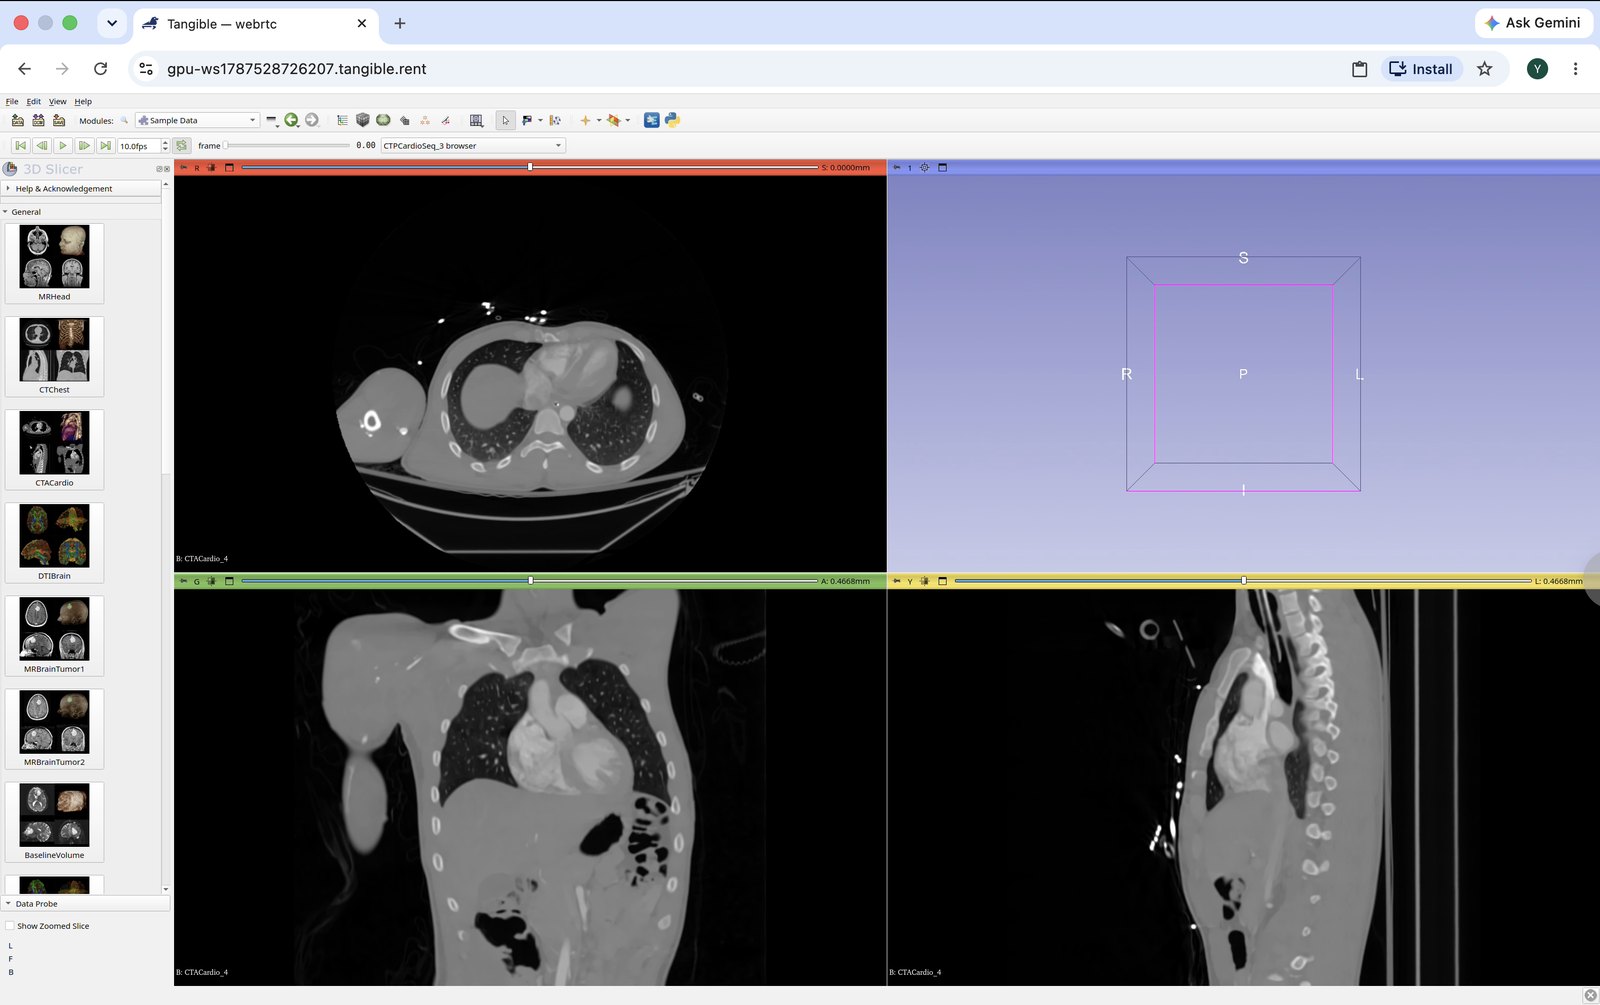Maximize the 3D view
Image resolution: width=1600 pixels, height=1005 pixels.
click(x=942, y=167)
